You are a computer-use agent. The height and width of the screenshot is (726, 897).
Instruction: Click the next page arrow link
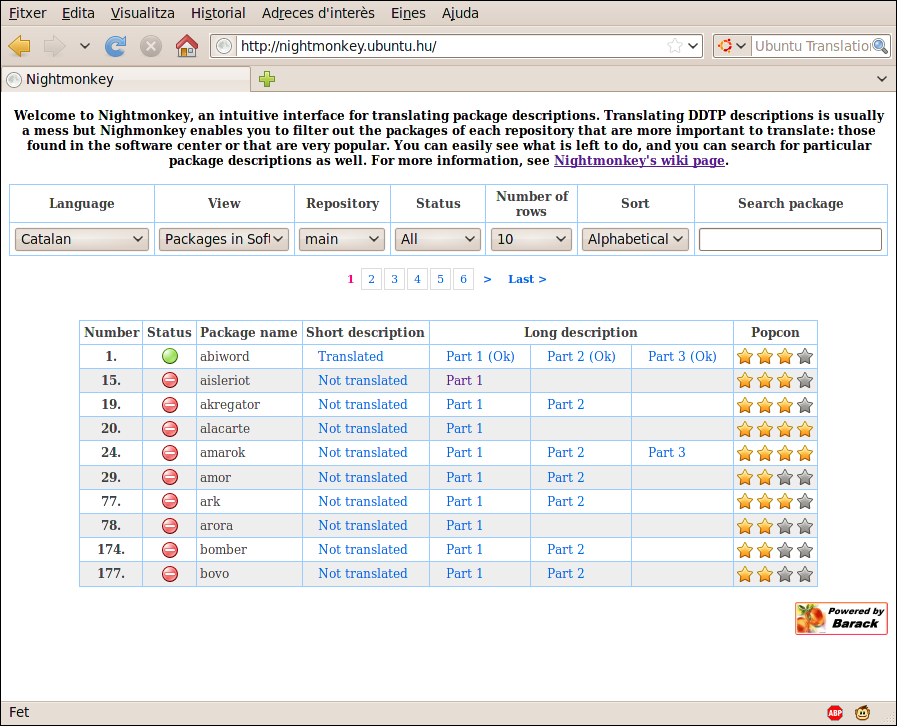(x=487, y=279)
